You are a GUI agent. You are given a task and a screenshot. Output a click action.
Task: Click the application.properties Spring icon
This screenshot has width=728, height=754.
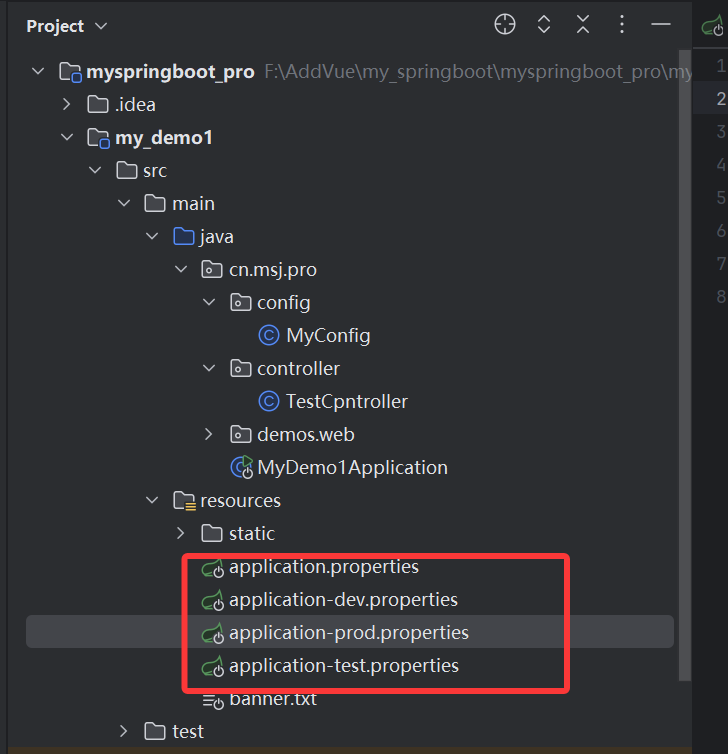coord(212,568)
